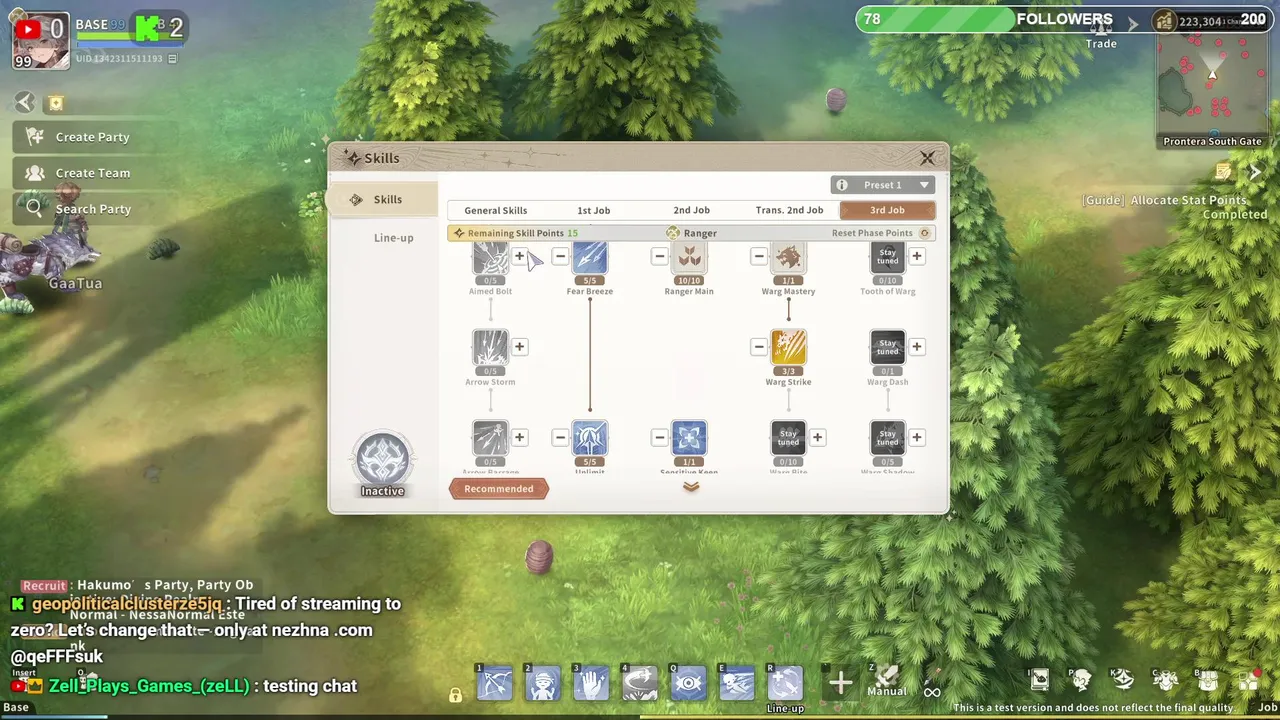Toggle the hotbar lock icon

(x=455, y=695)
